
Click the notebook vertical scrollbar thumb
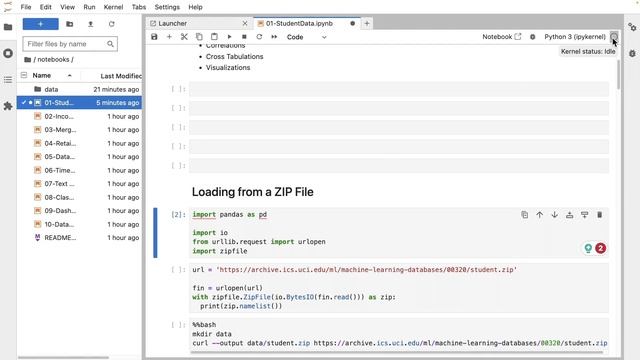(619, 74)
